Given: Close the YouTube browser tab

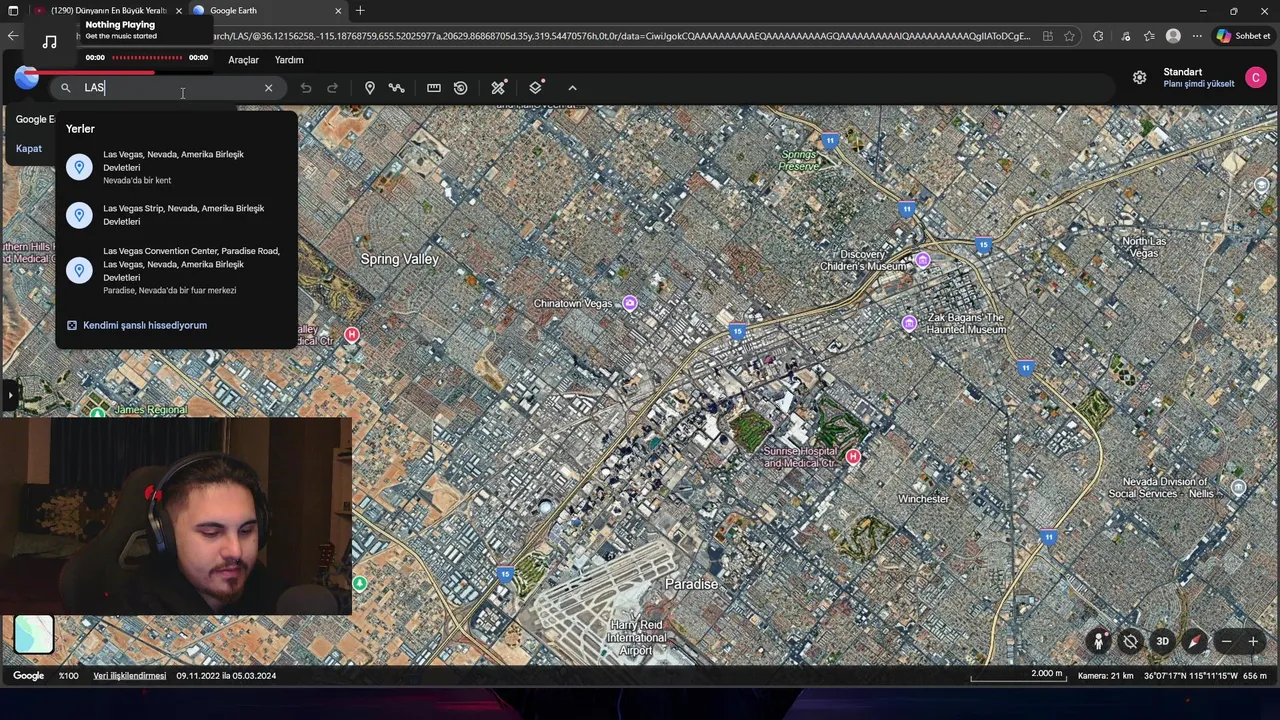Looking at the screenshot, I should click(x=179, y=10).
